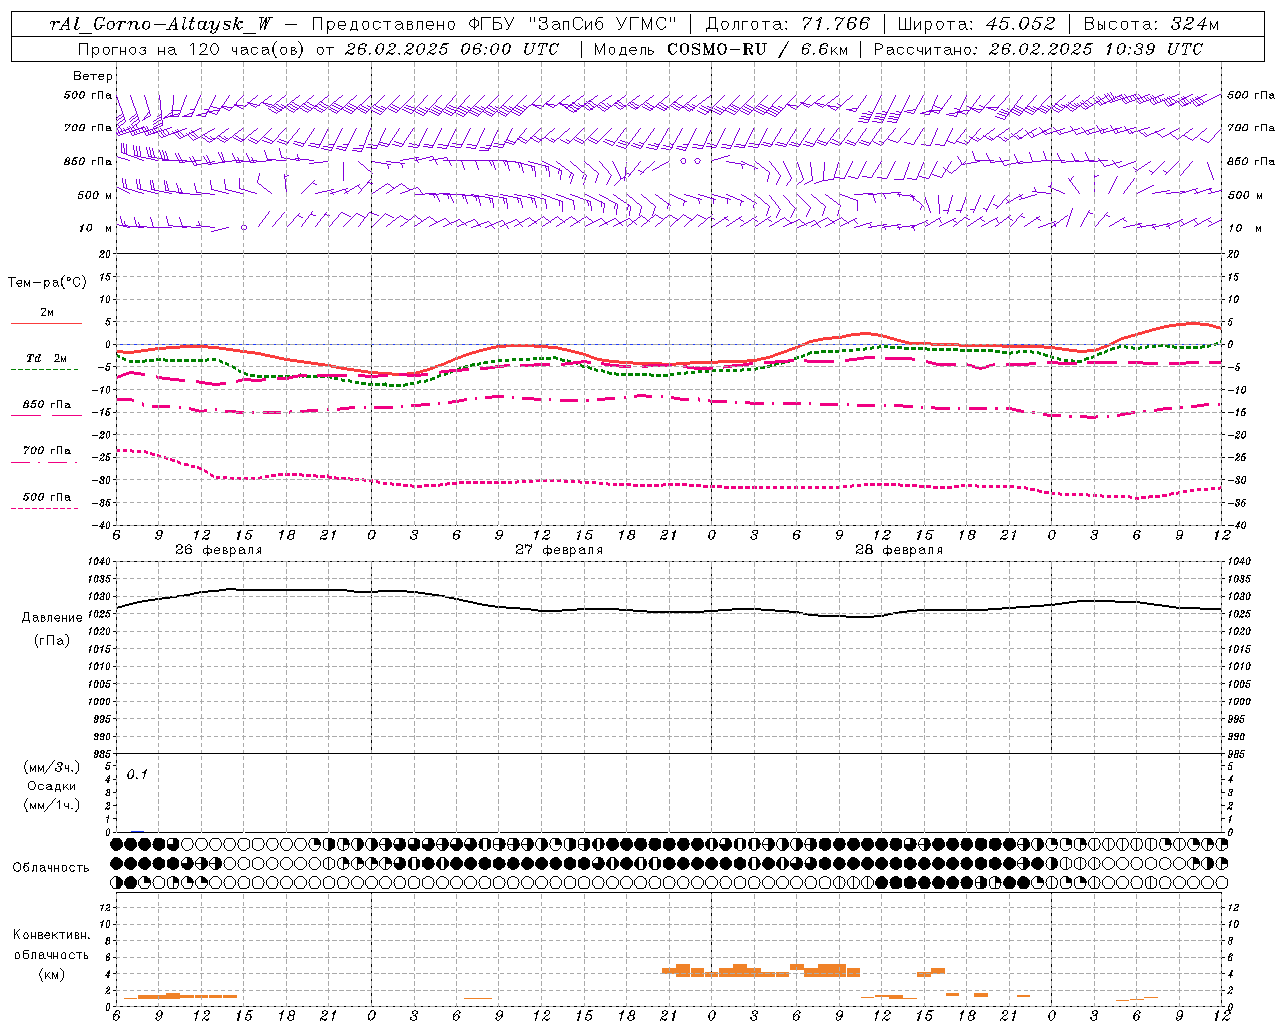The height and width of the screenshot is (1024, 1280).
Task: Click the Конвективн. облачность label
Action: [x=51, y=945]
